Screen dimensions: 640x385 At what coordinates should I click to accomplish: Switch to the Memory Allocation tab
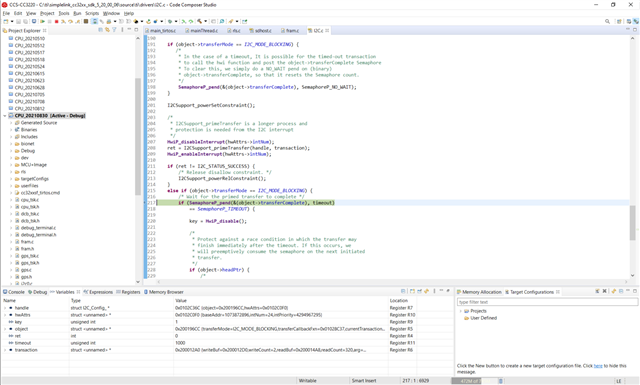479,292
